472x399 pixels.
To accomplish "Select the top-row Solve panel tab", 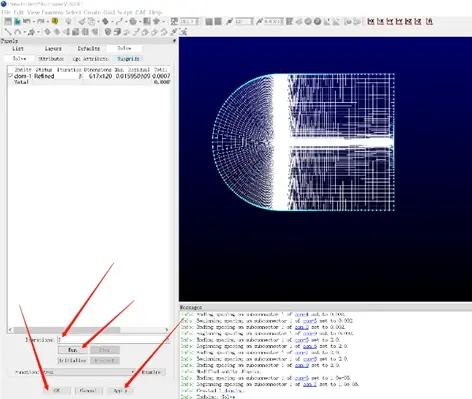I will click(x=124, y=49).
